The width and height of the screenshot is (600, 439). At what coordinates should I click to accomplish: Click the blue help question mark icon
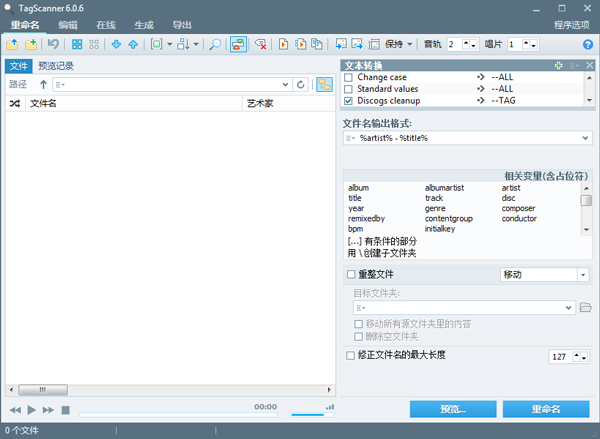tap(587, 45)
